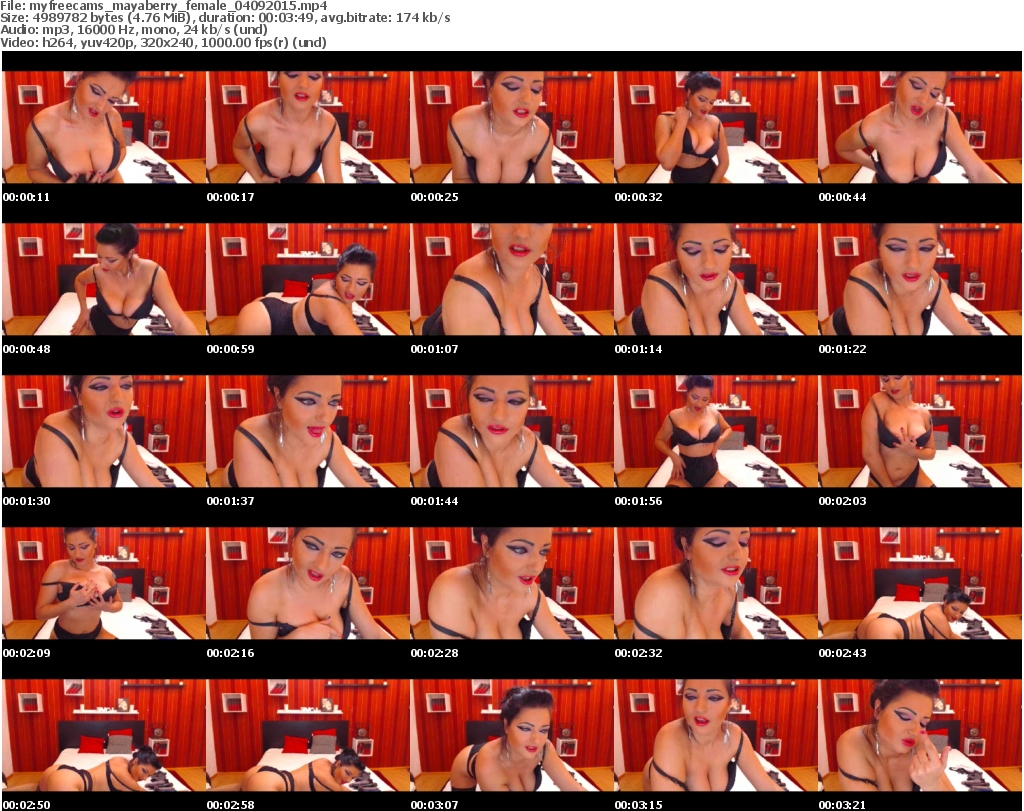
Task: Click the thumbnail above timestamp 00:03:15
Action: (716, 735)
